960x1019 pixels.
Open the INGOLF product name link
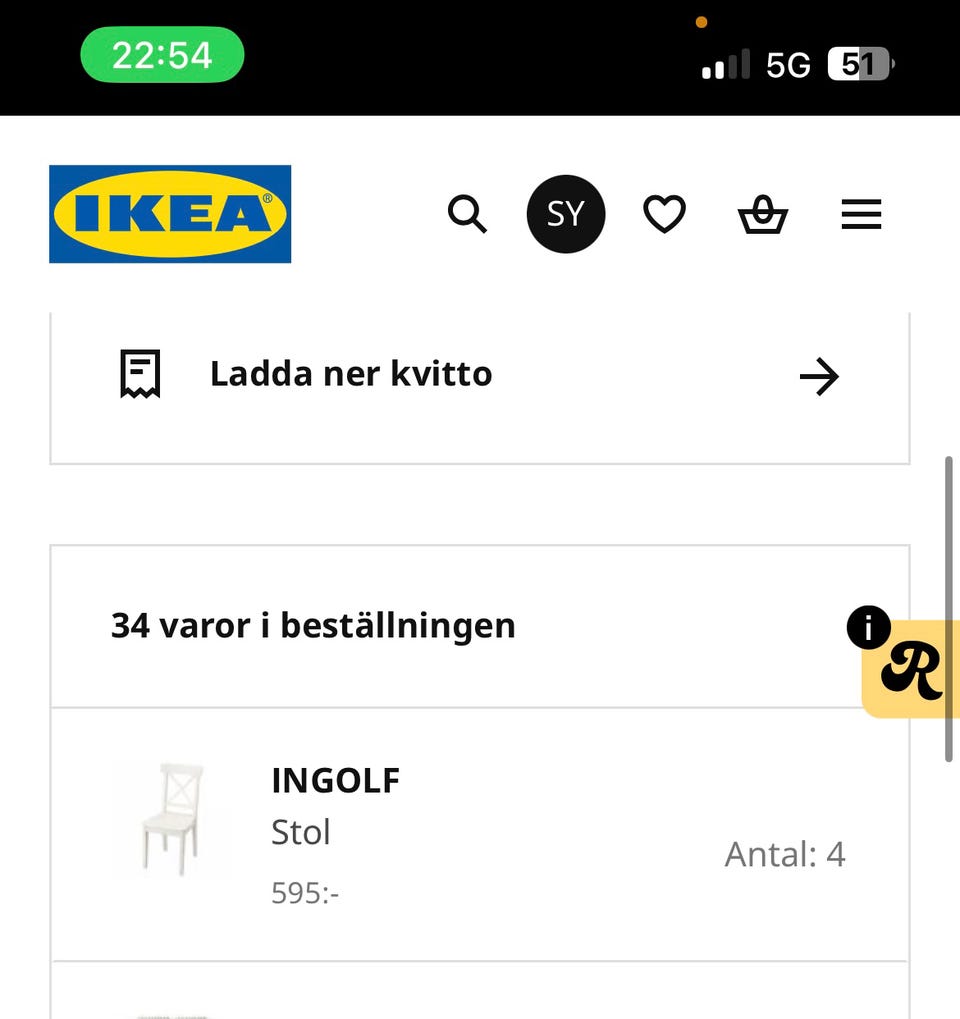tap(335, 781)
